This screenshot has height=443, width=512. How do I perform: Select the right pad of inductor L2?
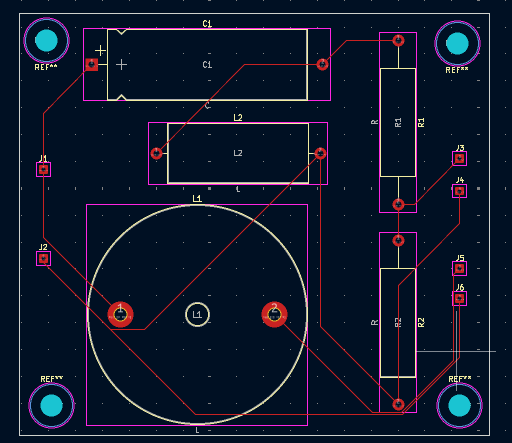coord(320,153)
